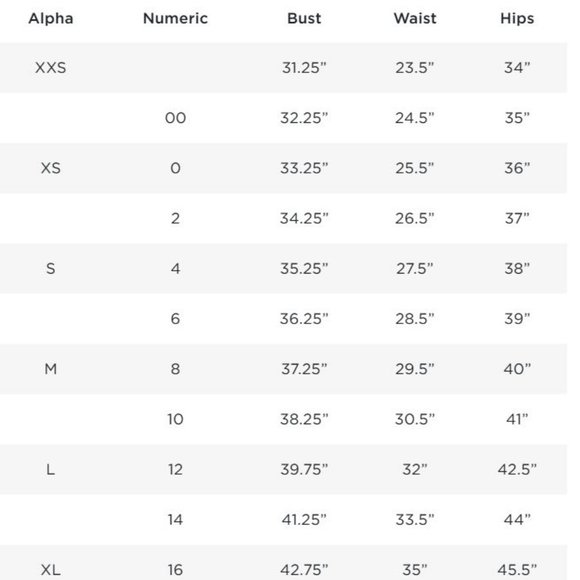Select the XXS size label
580x580 pixels.
pos(51,68)
